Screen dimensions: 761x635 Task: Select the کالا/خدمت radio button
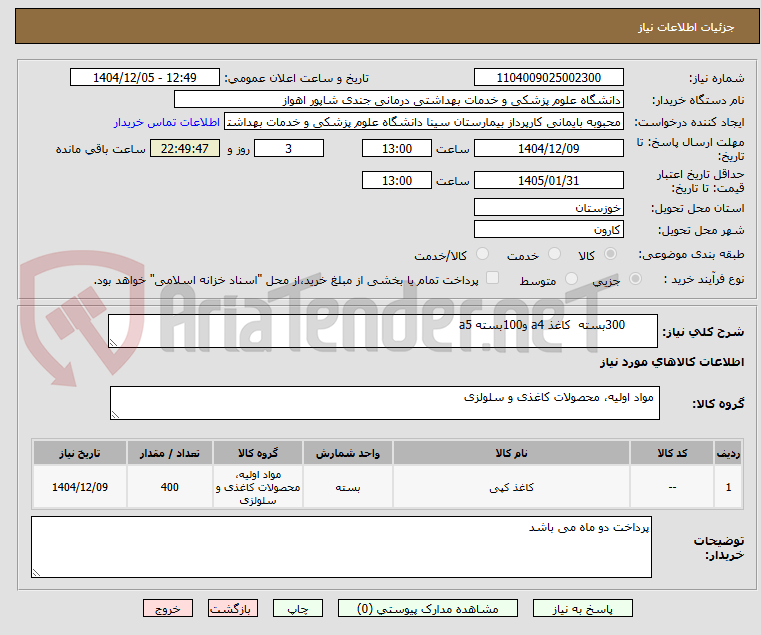pos(482,254)
